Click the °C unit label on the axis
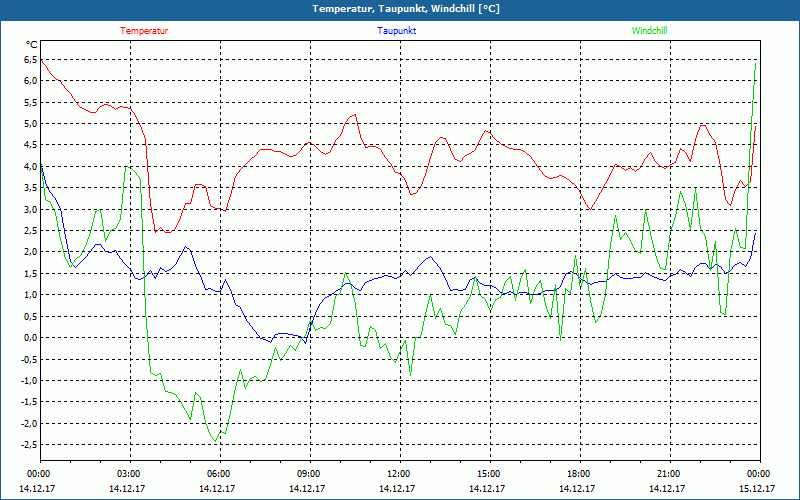The width and height of the screenshot is (800, 500). [x=32, y=45]
